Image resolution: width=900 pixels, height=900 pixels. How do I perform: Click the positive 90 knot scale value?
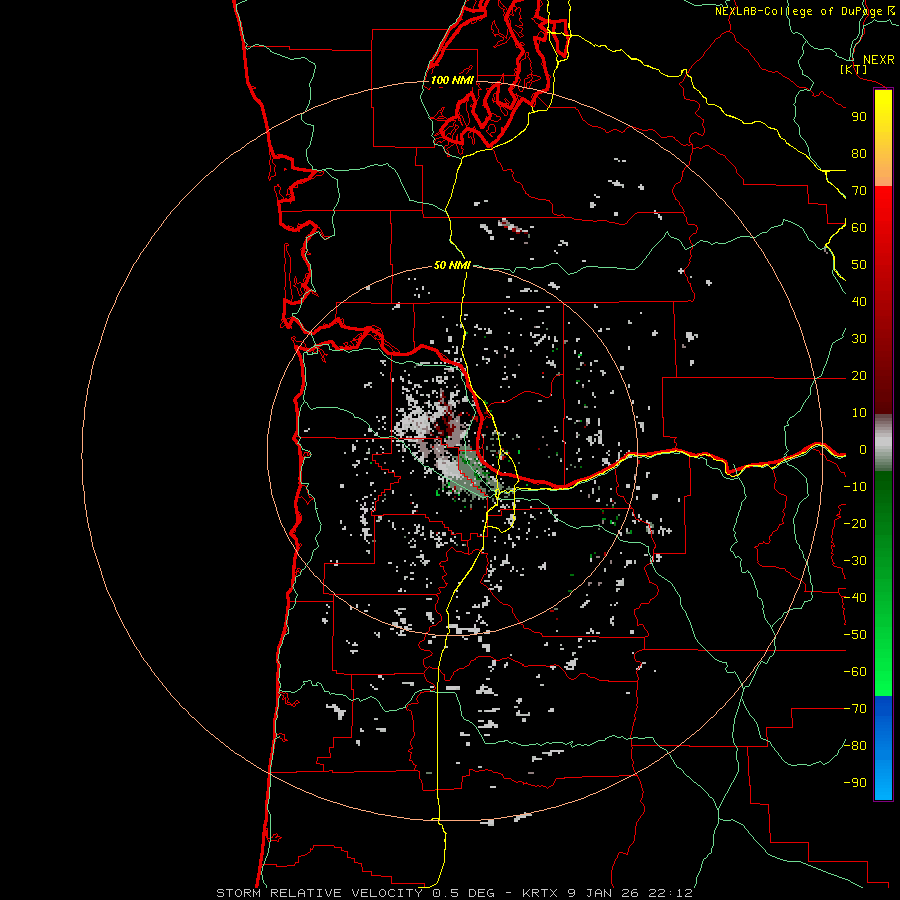pyautogui.click(x=859, y=117)
